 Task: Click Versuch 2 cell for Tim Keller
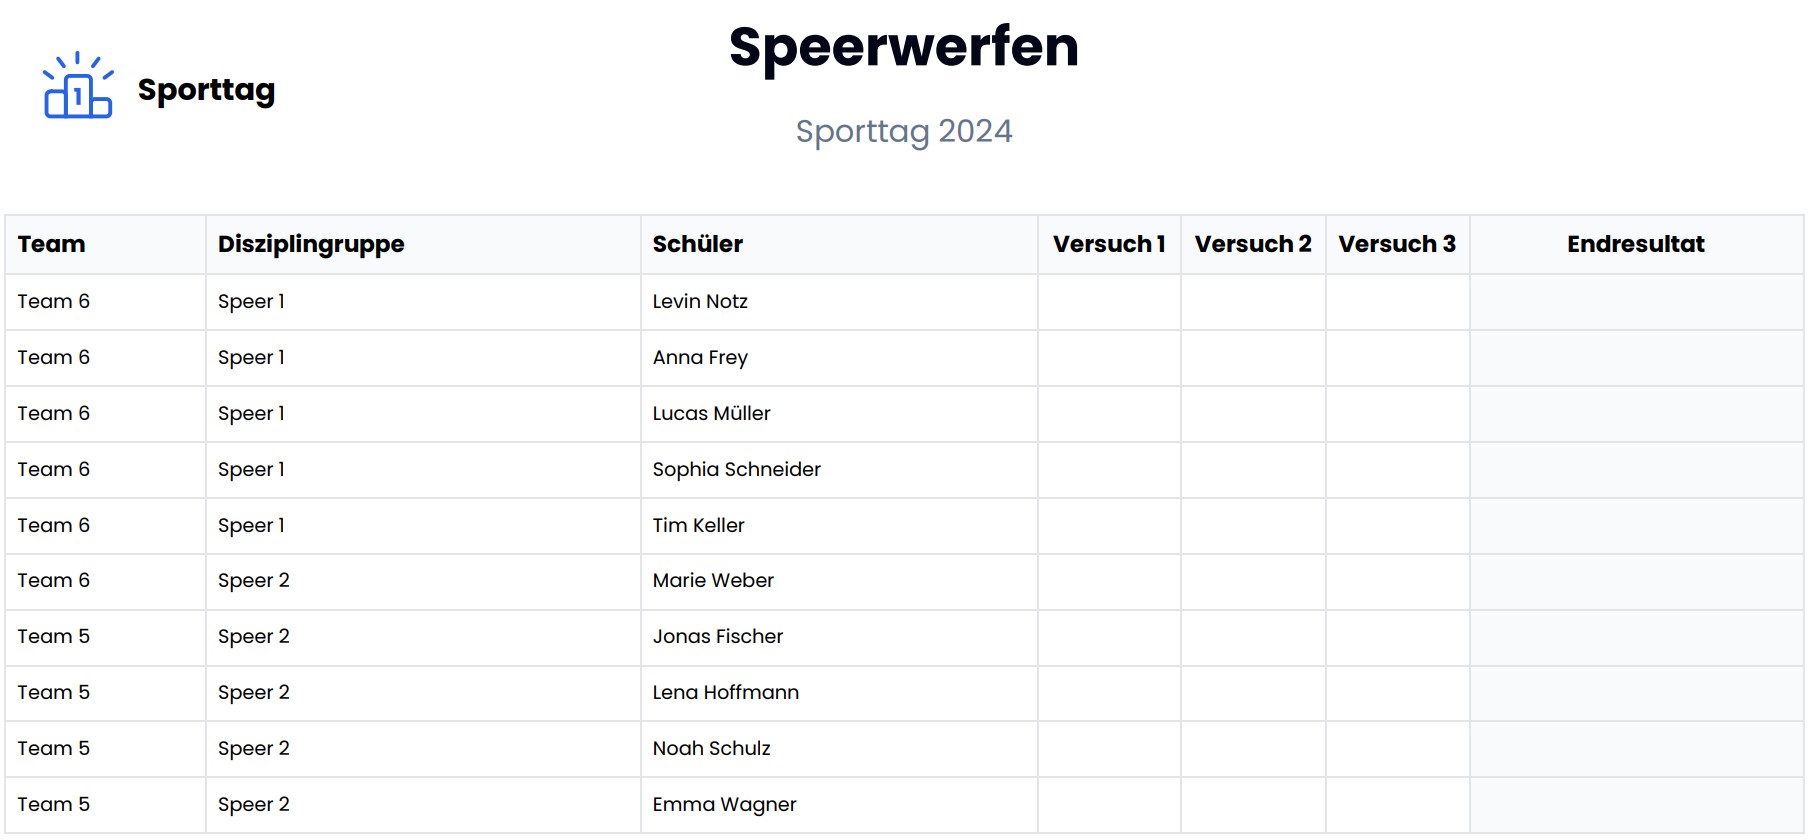coord(1253,526)
